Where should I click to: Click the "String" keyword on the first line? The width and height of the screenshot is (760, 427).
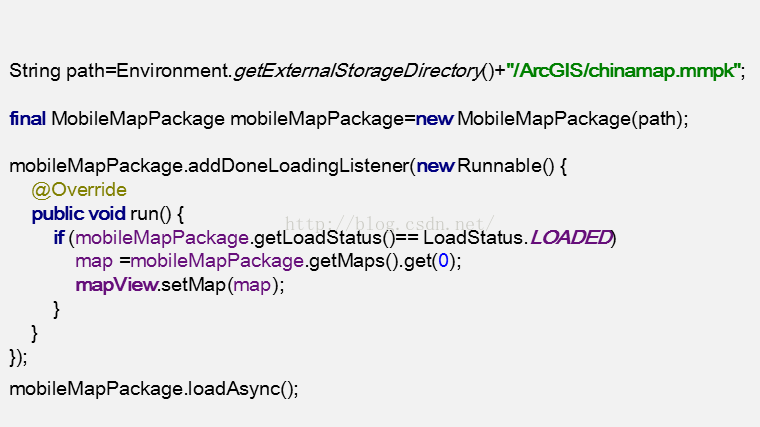tap(34, 72)
